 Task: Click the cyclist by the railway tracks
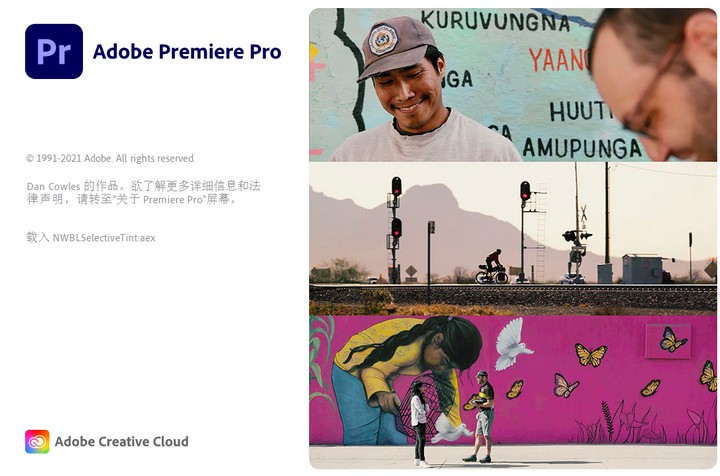coord(492,267)
